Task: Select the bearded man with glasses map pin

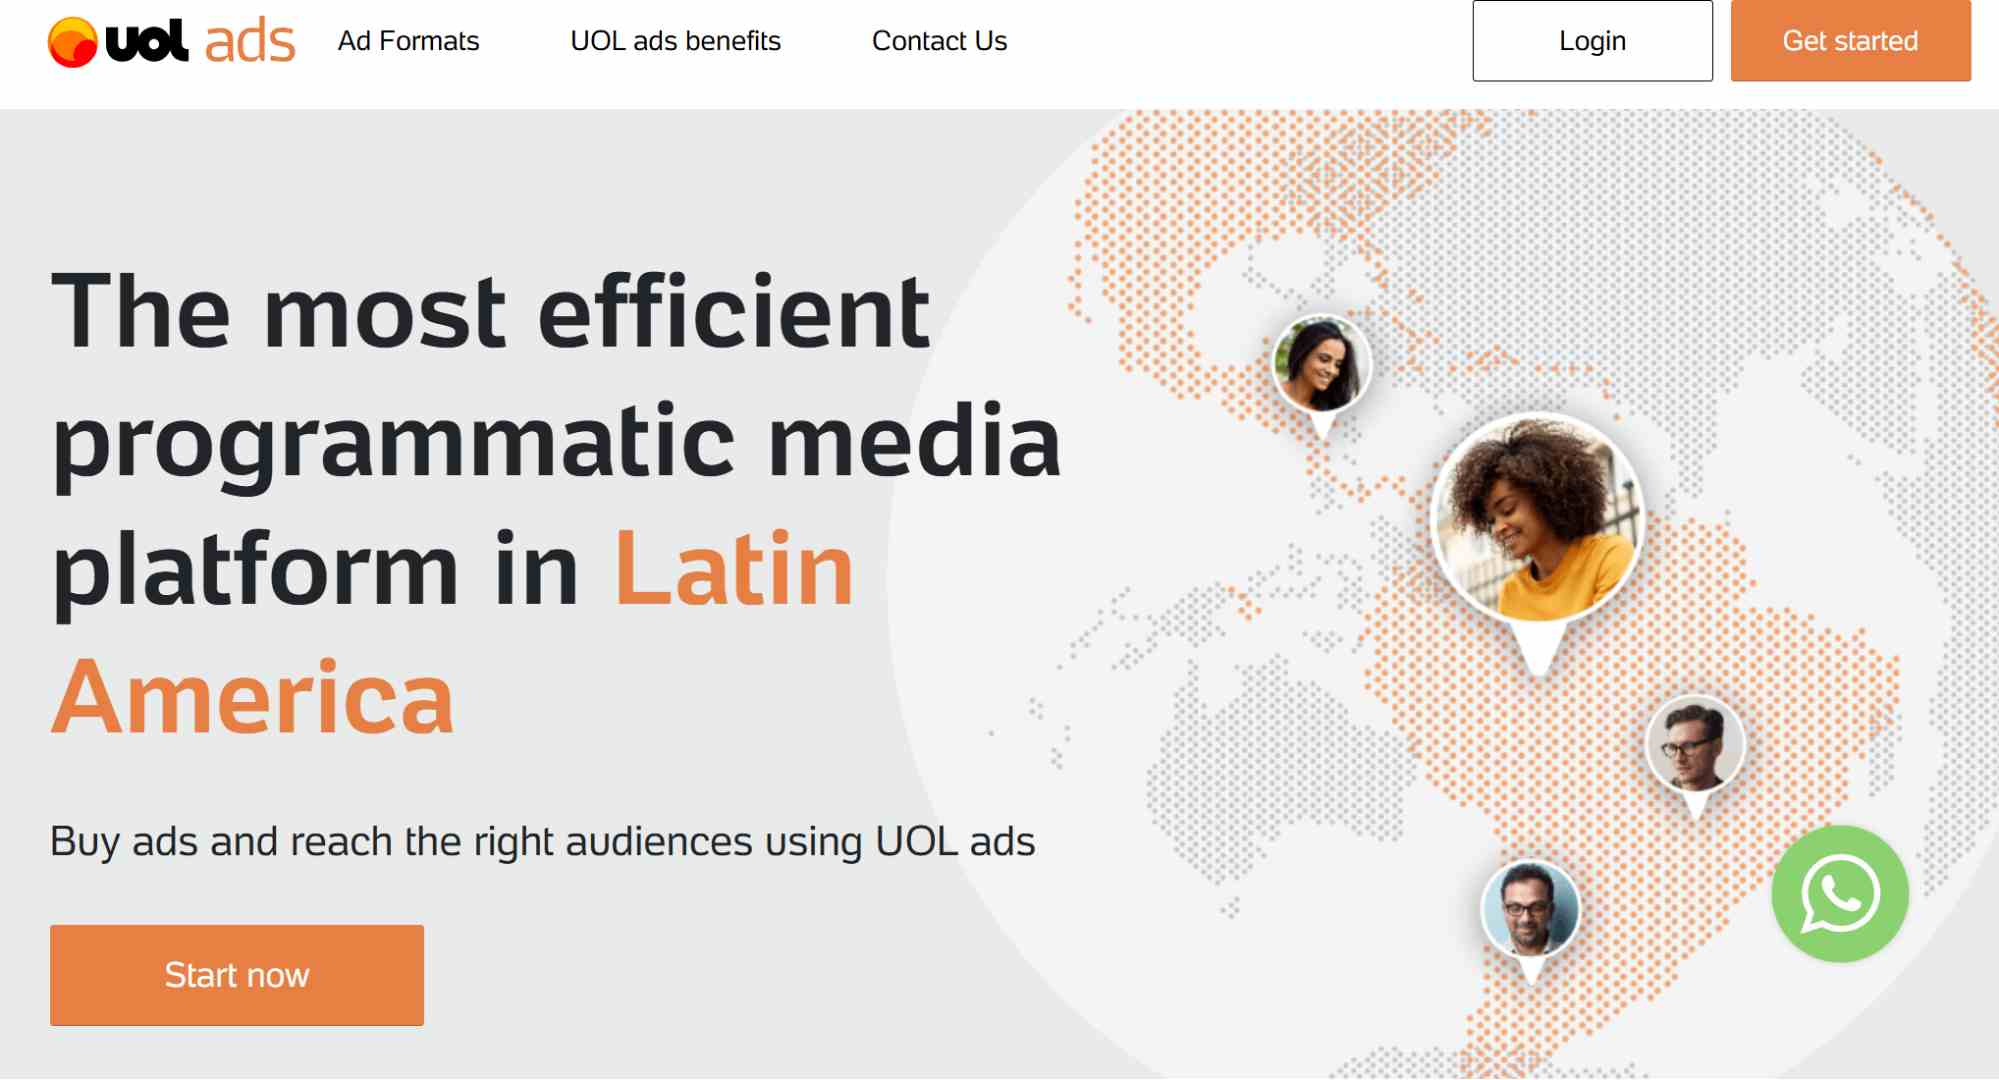Action: [x=1530, y=910]
